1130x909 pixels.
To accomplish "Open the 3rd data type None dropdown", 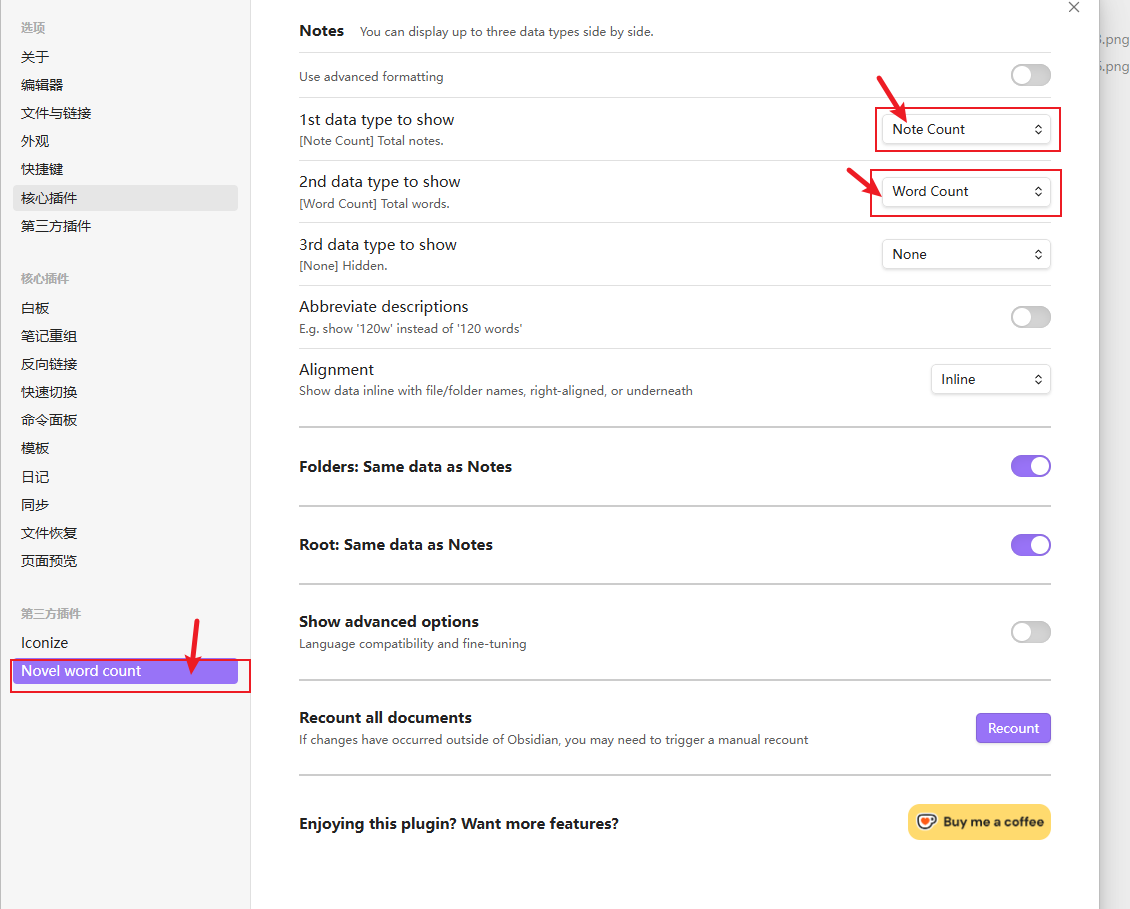I will tap(965, 254).
